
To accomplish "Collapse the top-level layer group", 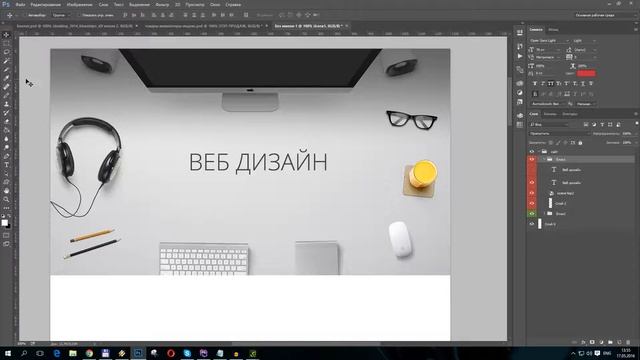I will click(x=539, y=151).
